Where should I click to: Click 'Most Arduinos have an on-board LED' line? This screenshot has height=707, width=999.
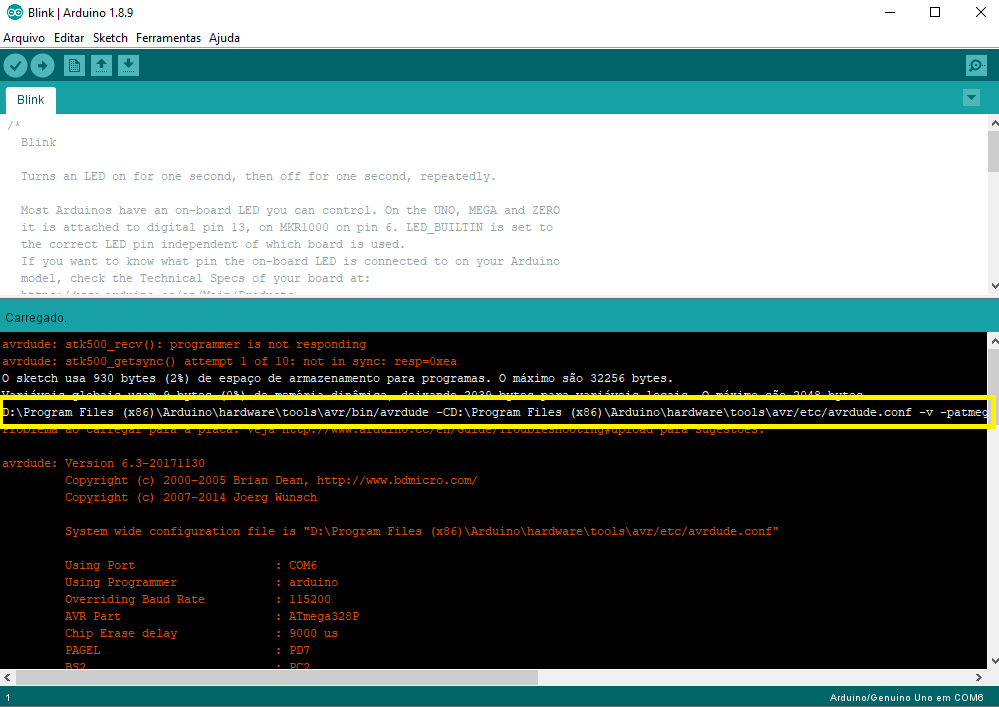pos(290,210)
